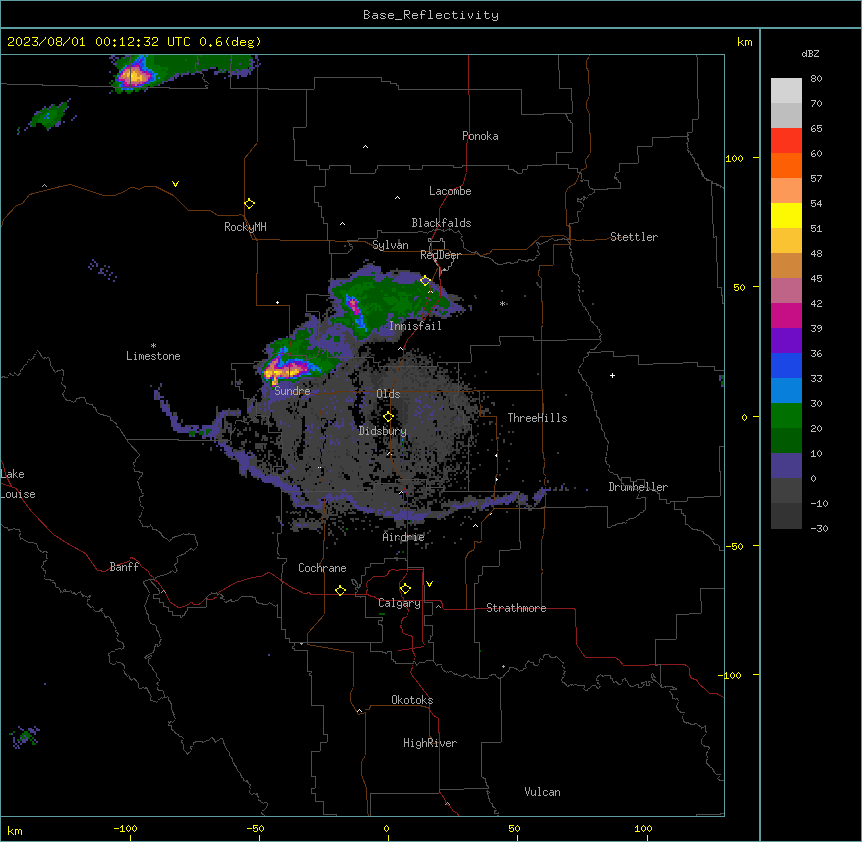Click the Olds town label

388,394
